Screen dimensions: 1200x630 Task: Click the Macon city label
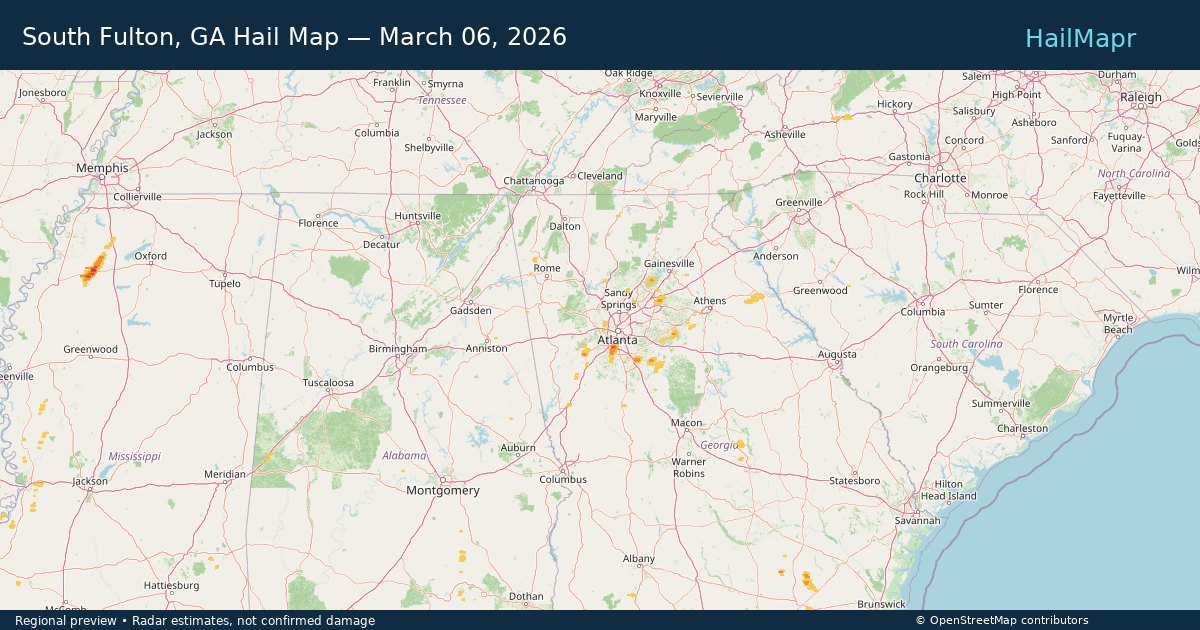686,424
